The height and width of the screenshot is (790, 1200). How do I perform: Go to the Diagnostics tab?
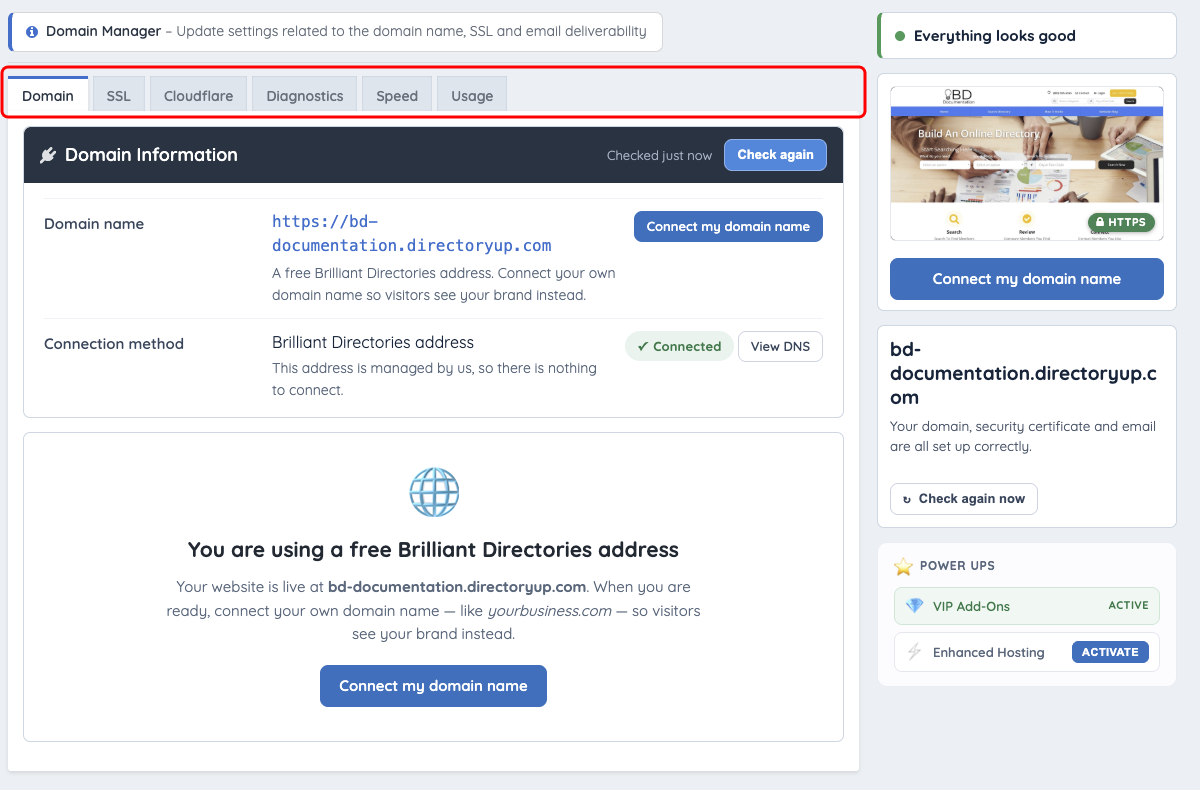305,96
